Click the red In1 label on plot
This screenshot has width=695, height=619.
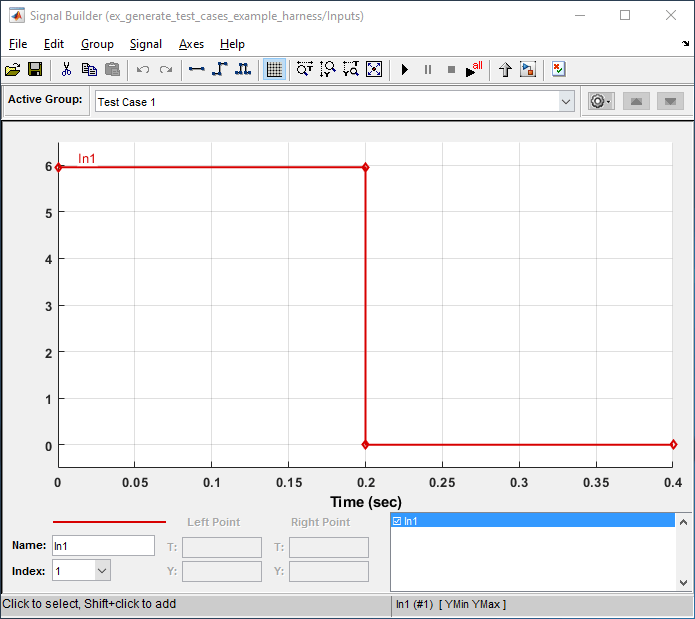pos(86,158)
